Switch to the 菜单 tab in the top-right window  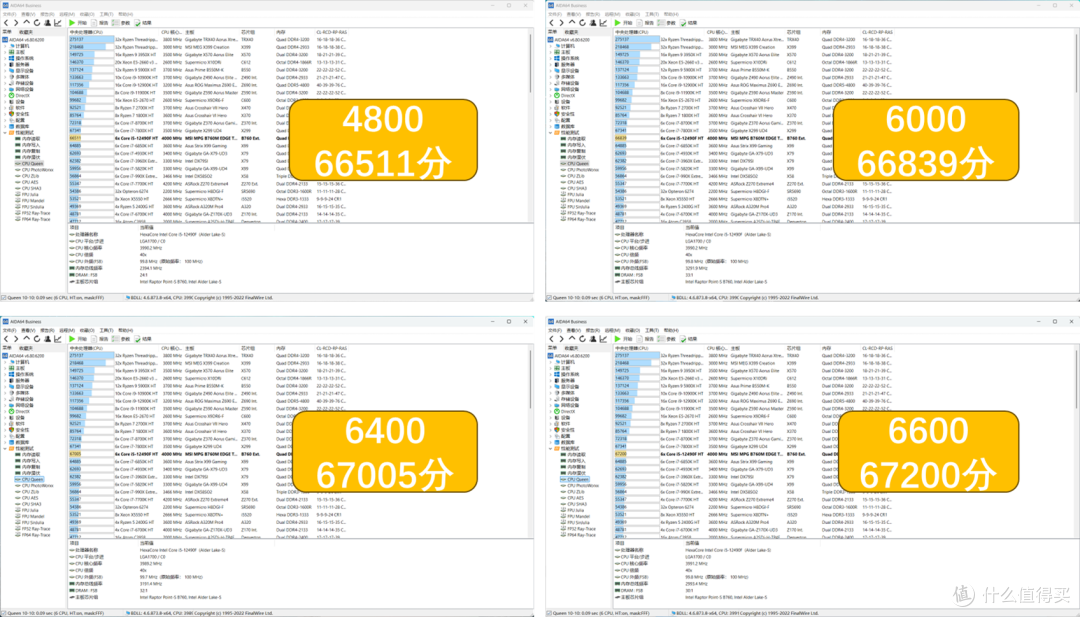[x=552, y=32]
